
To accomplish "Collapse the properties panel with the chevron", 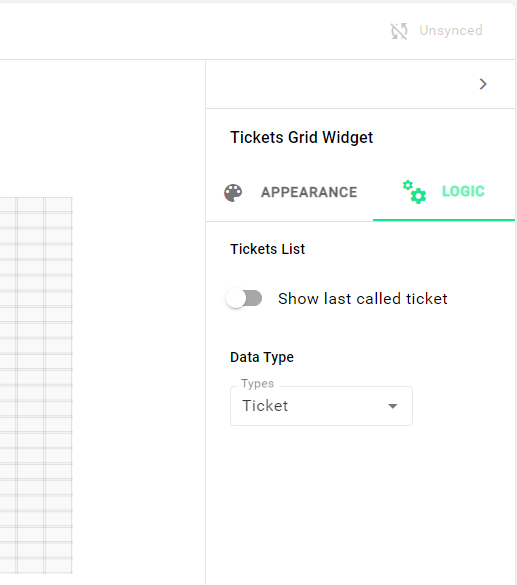I will coord(483,84).
